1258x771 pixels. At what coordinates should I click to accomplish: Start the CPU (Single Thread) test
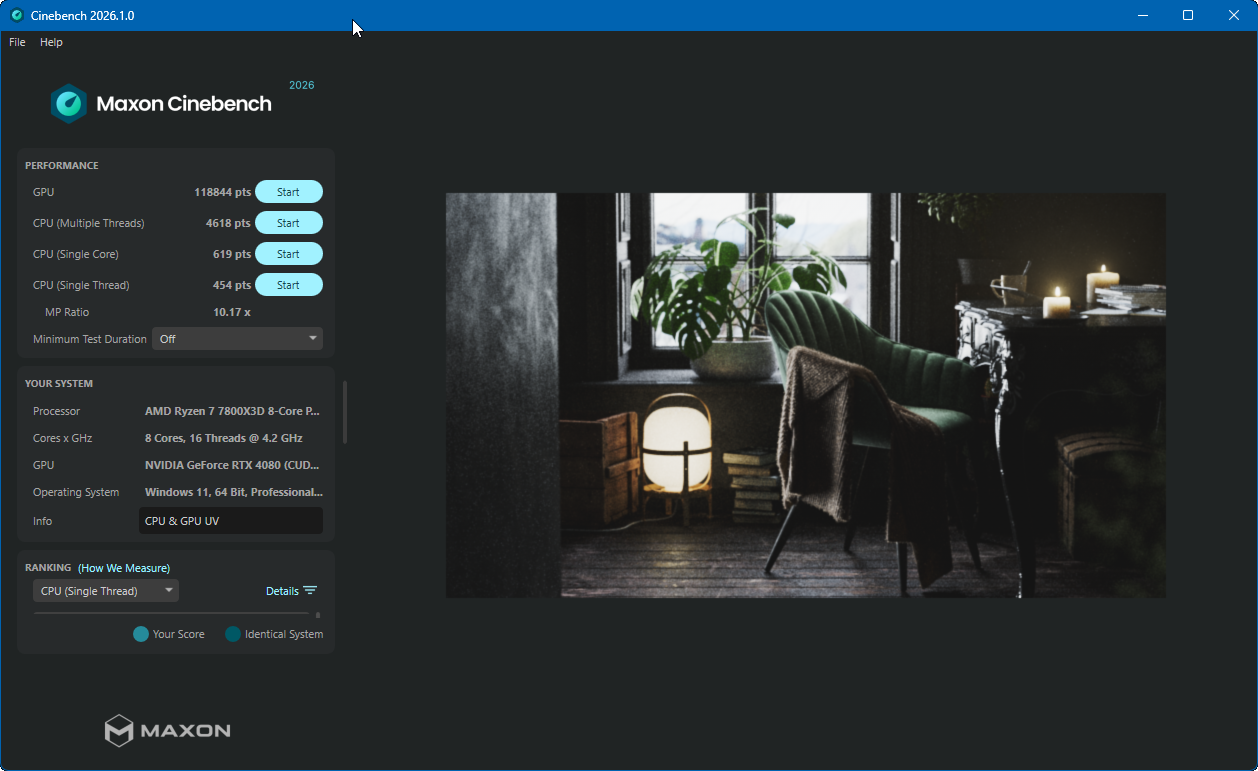tap(289, 285)
